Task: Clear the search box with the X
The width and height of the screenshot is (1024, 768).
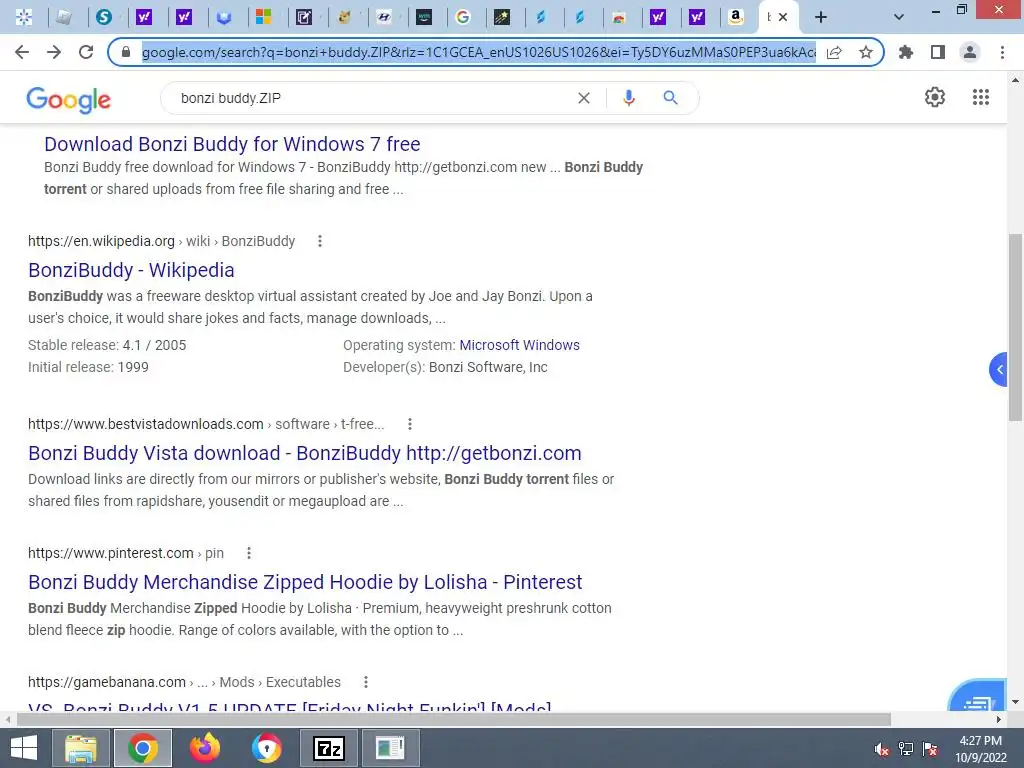Action: click(584, 98)
